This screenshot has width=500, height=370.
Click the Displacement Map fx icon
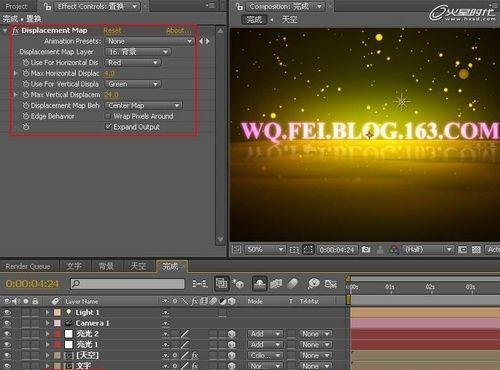(15, 30)
